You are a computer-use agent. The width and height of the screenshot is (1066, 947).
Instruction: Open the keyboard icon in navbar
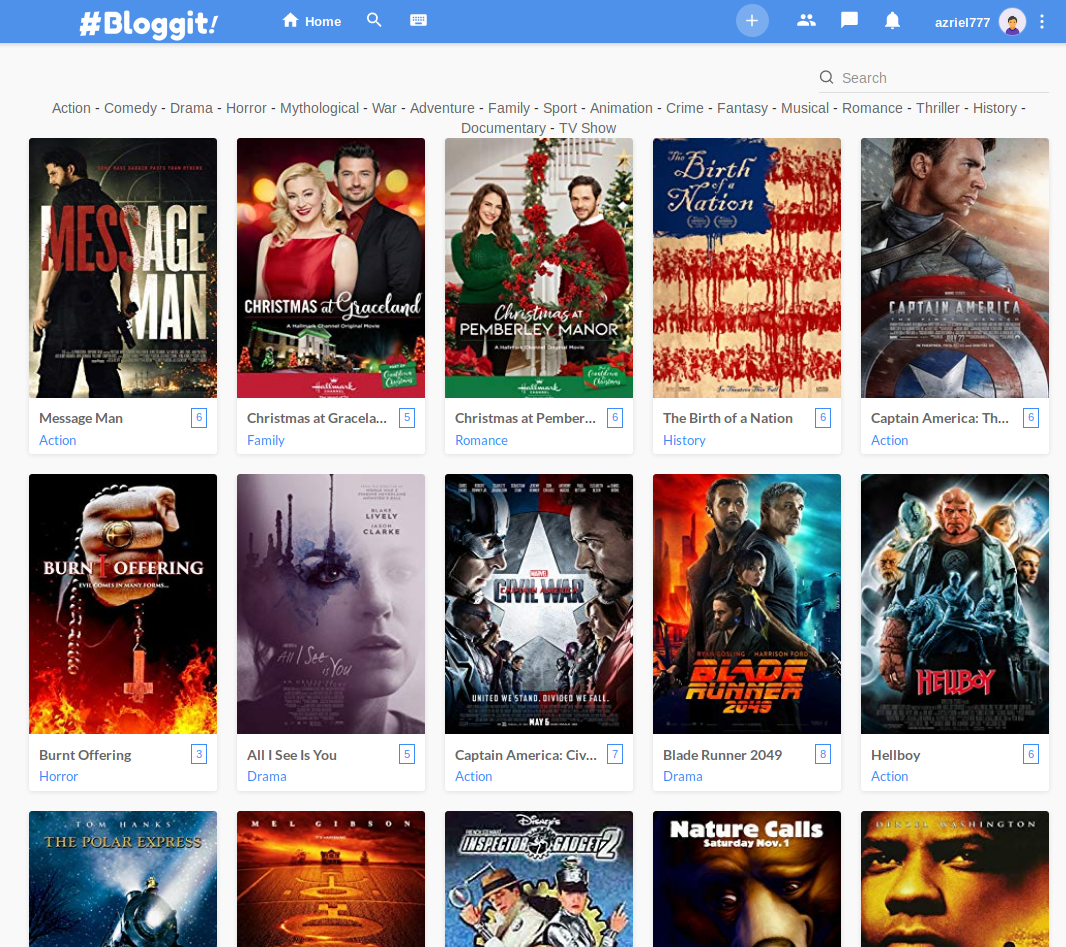[419, 20]
